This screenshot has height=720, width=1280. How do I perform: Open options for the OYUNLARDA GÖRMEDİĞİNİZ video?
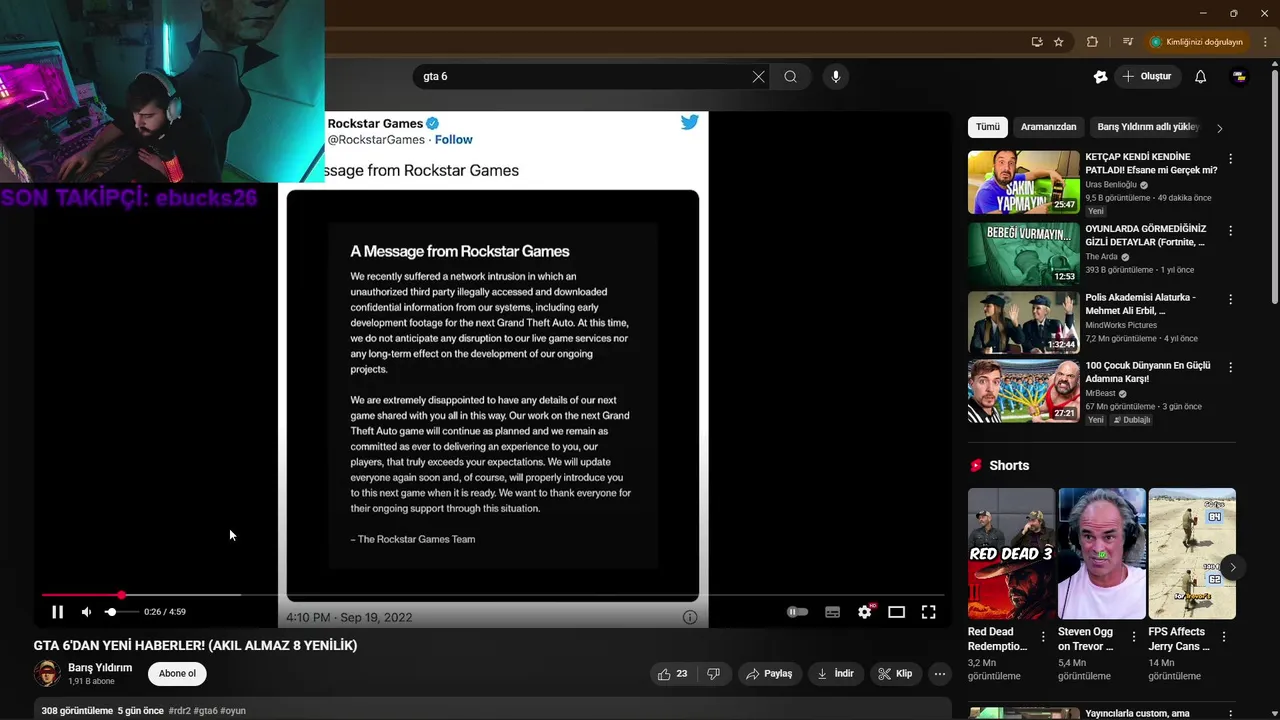click(1231, 231)
